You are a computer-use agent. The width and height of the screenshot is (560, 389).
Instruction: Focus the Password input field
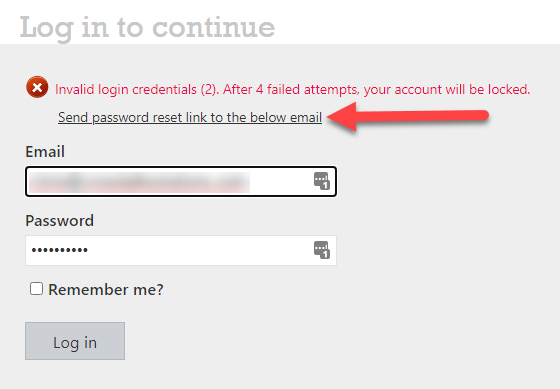181,250
